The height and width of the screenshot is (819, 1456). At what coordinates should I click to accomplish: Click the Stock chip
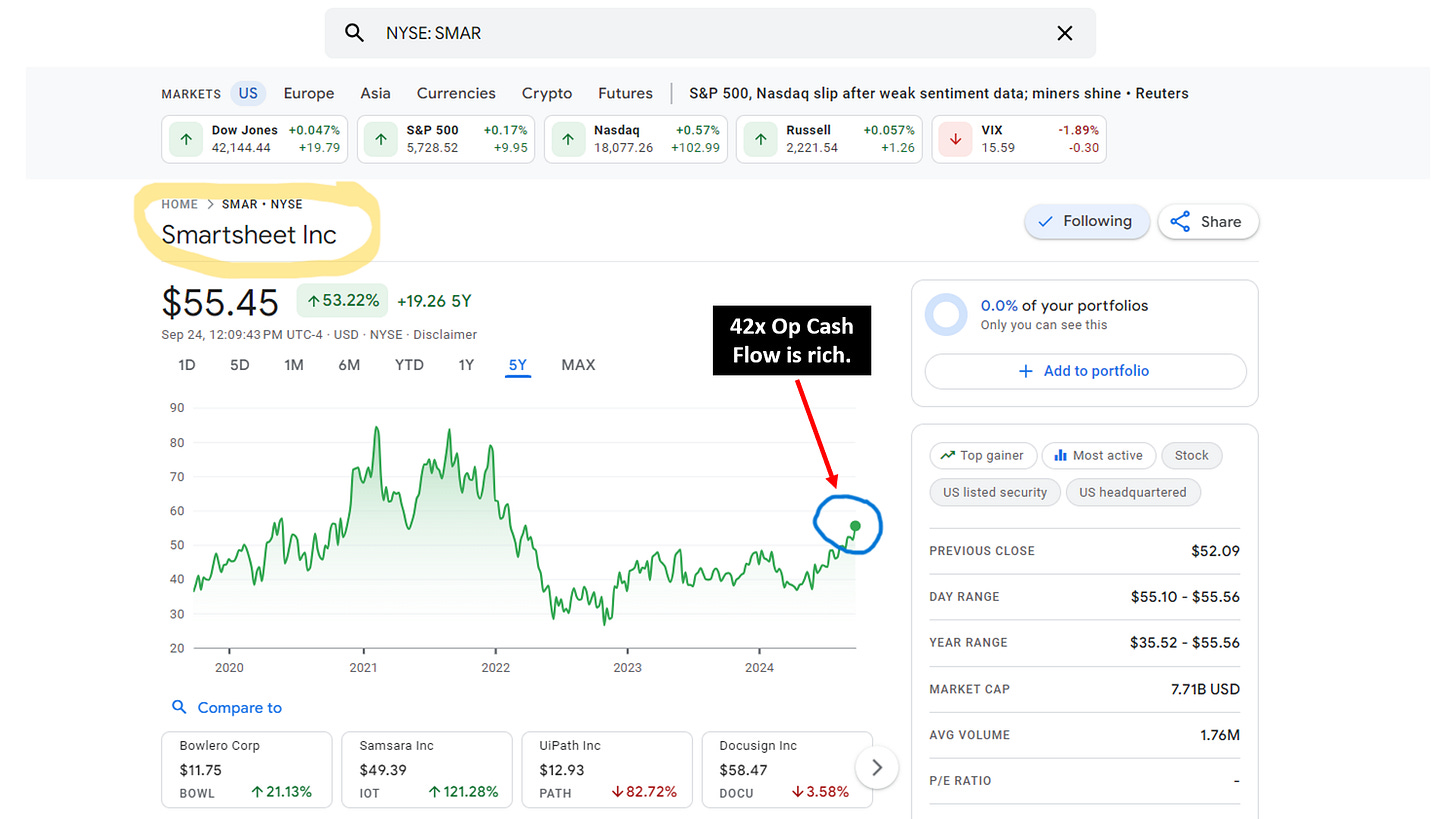click(1191, 456)
